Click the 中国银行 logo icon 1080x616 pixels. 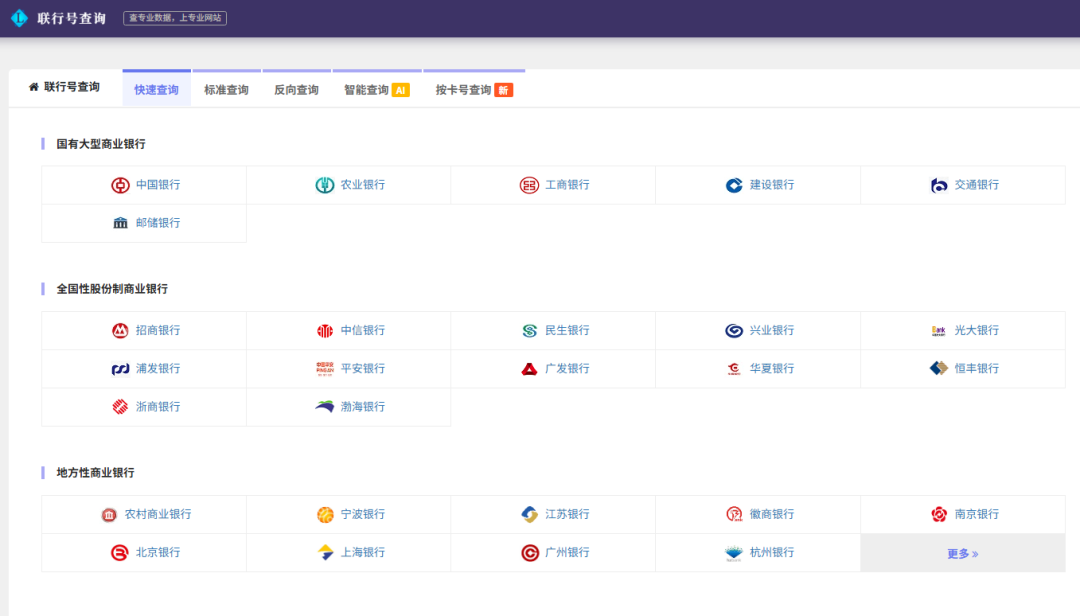pyautogui.click(x=121, y=185)
